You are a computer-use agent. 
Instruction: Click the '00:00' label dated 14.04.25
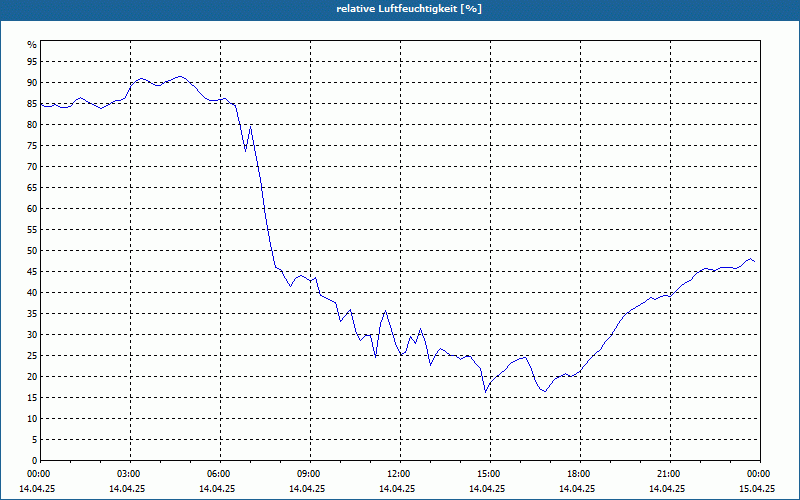pos(39,474)
